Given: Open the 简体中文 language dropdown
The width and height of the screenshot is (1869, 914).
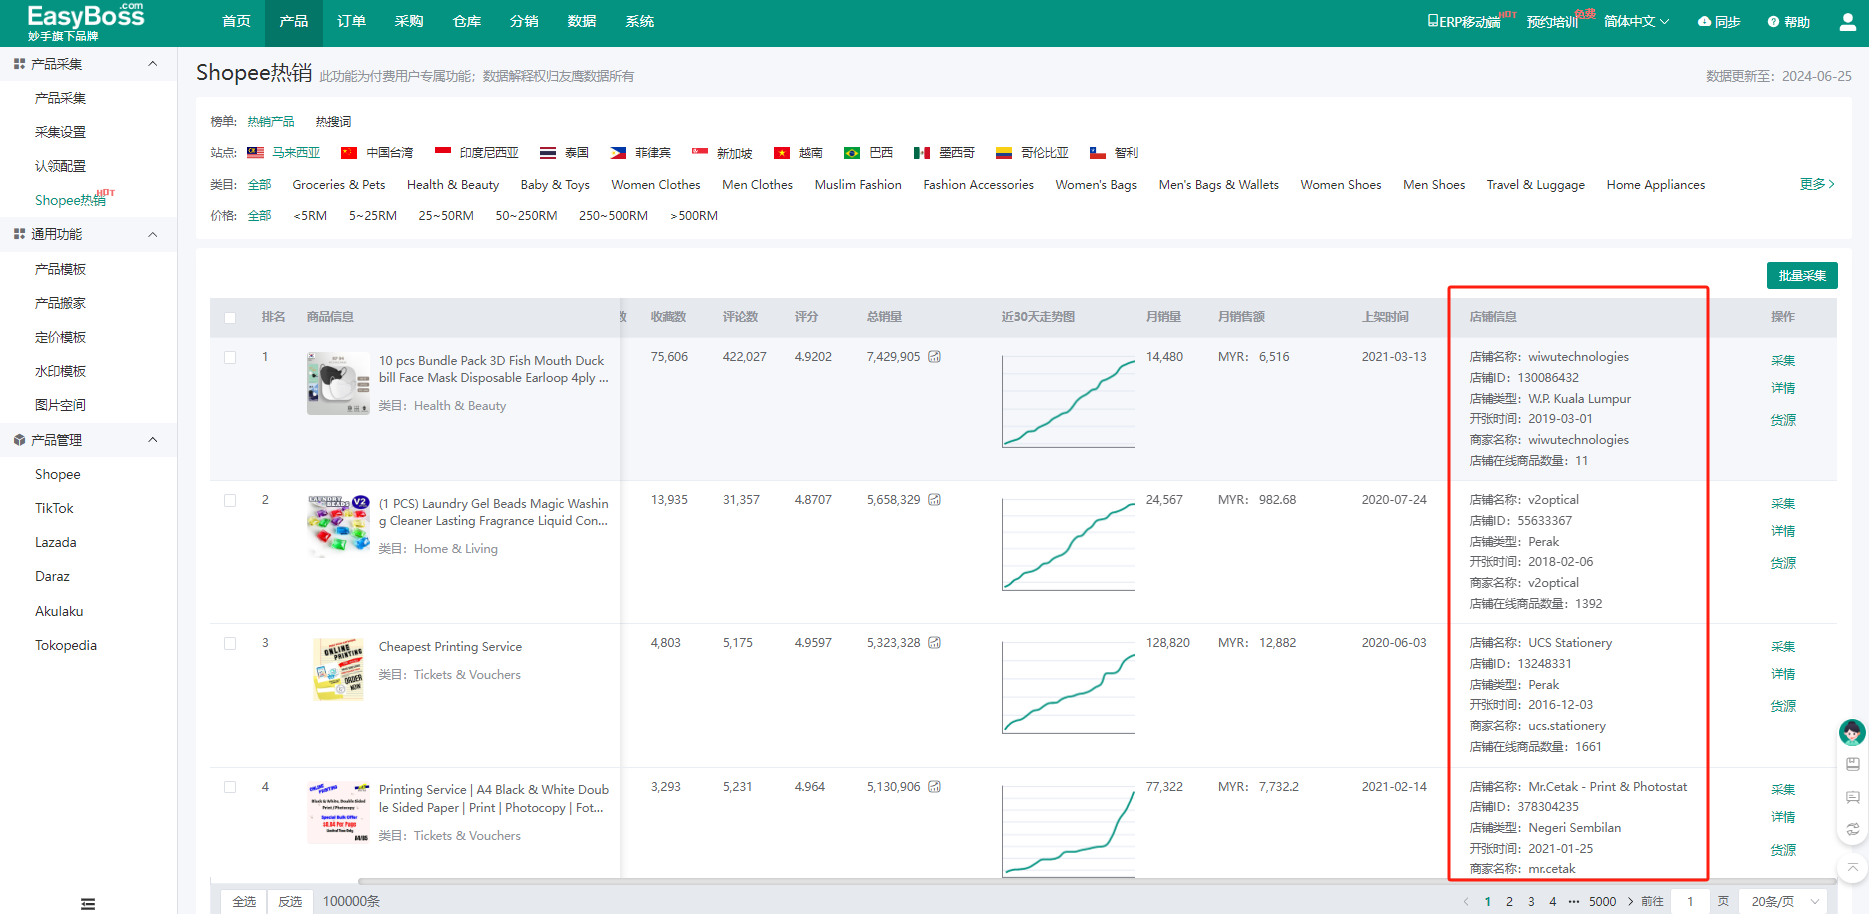Looking at the screenshot, I should pyautogui.click(x=1636, y=21).
